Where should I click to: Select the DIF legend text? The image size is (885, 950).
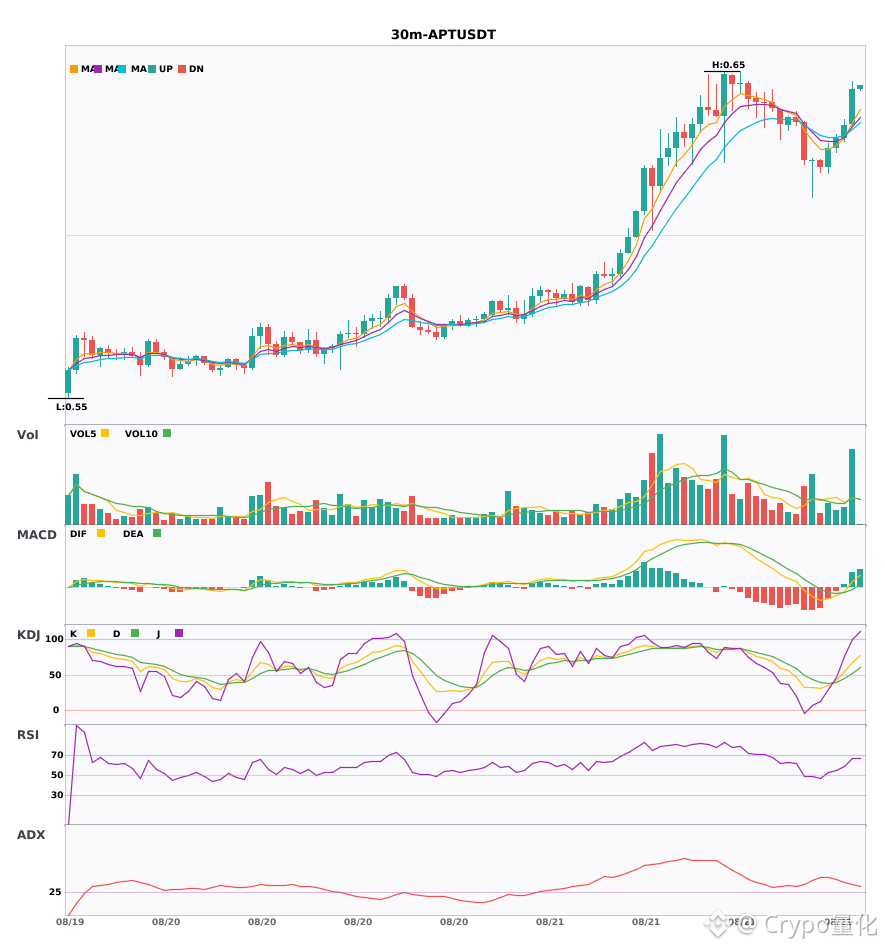click(78, 534)
